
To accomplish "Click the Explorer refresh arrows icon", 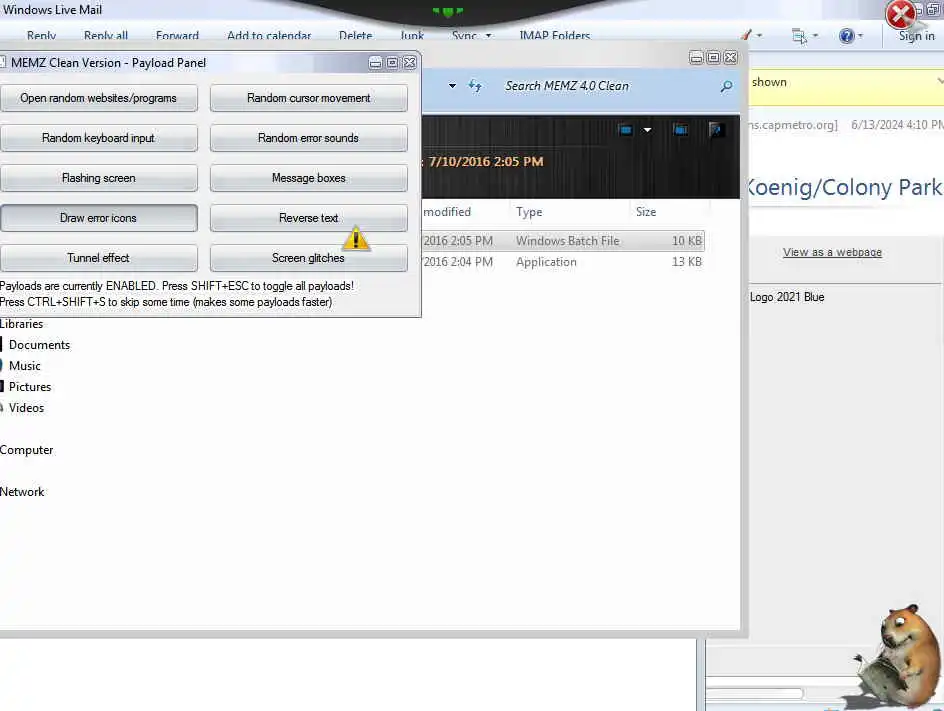I will point(474,86).
